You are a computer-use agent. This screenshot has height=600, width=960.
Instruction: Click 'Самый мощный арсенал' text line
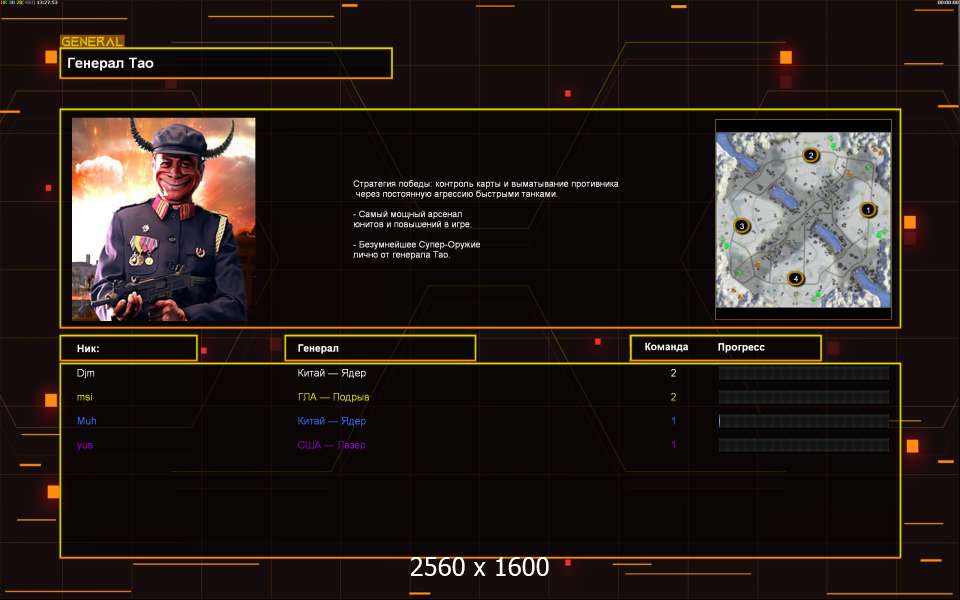point(408,214)
